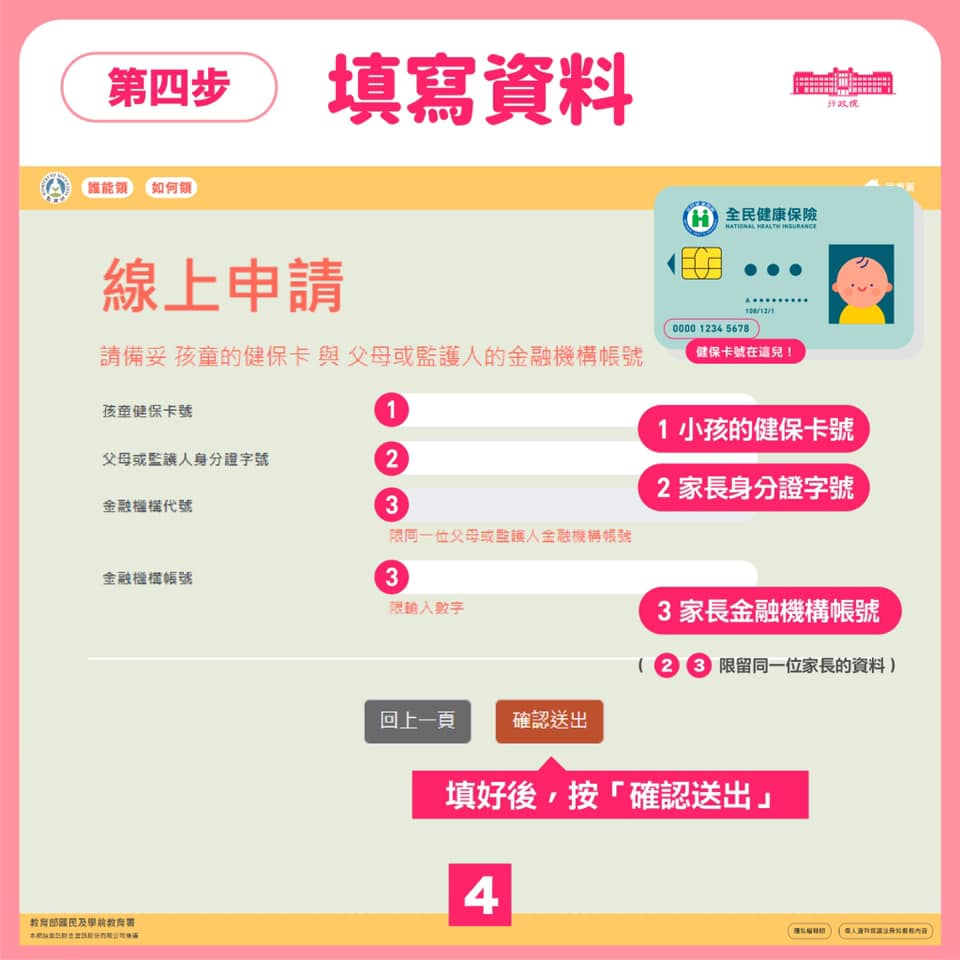This screenshot has height=960, width=960.
Task: Click the Executive Yuan building logo
Action: (842, 86)
